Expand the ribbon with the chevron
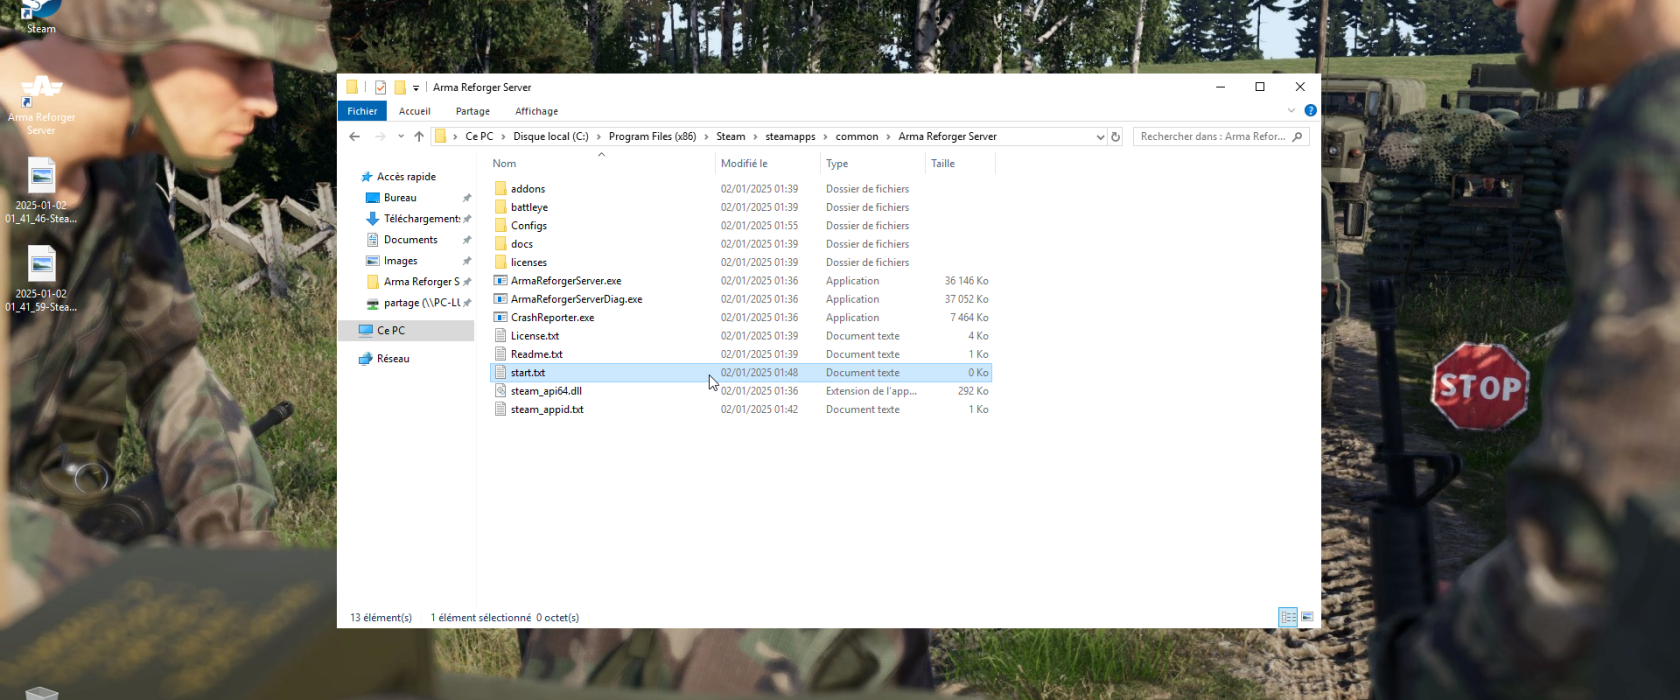 pos(1291,111)
